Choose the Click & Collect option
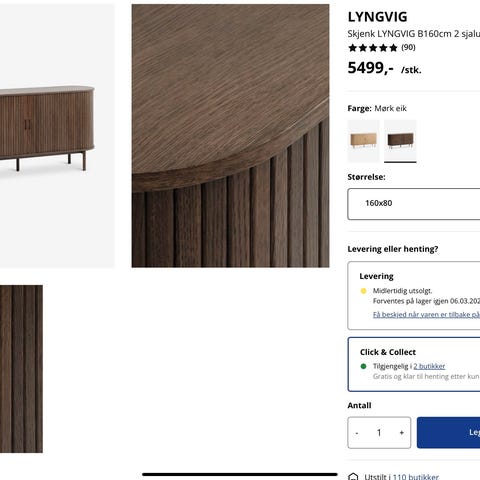The height and width of the screenshot is (480, 480). (414, 364)
